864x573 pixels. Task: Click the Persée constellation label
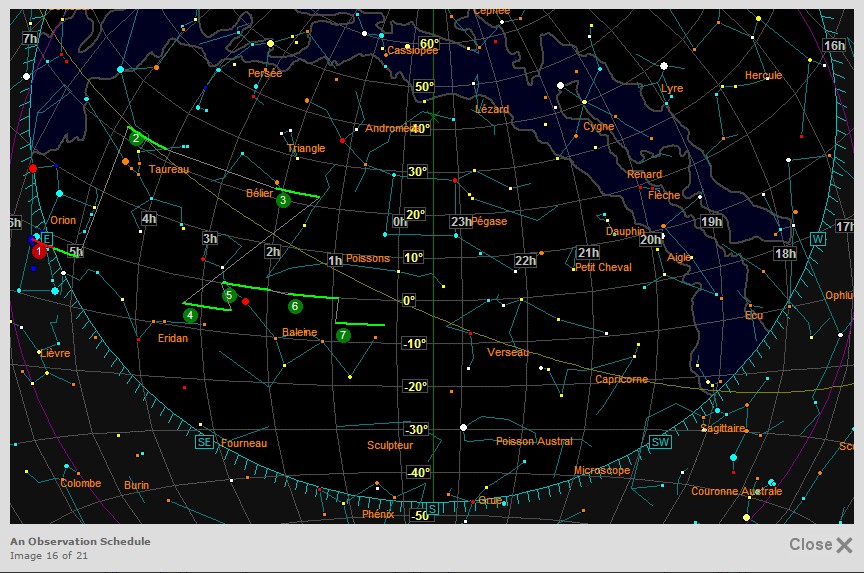[265, 73]
